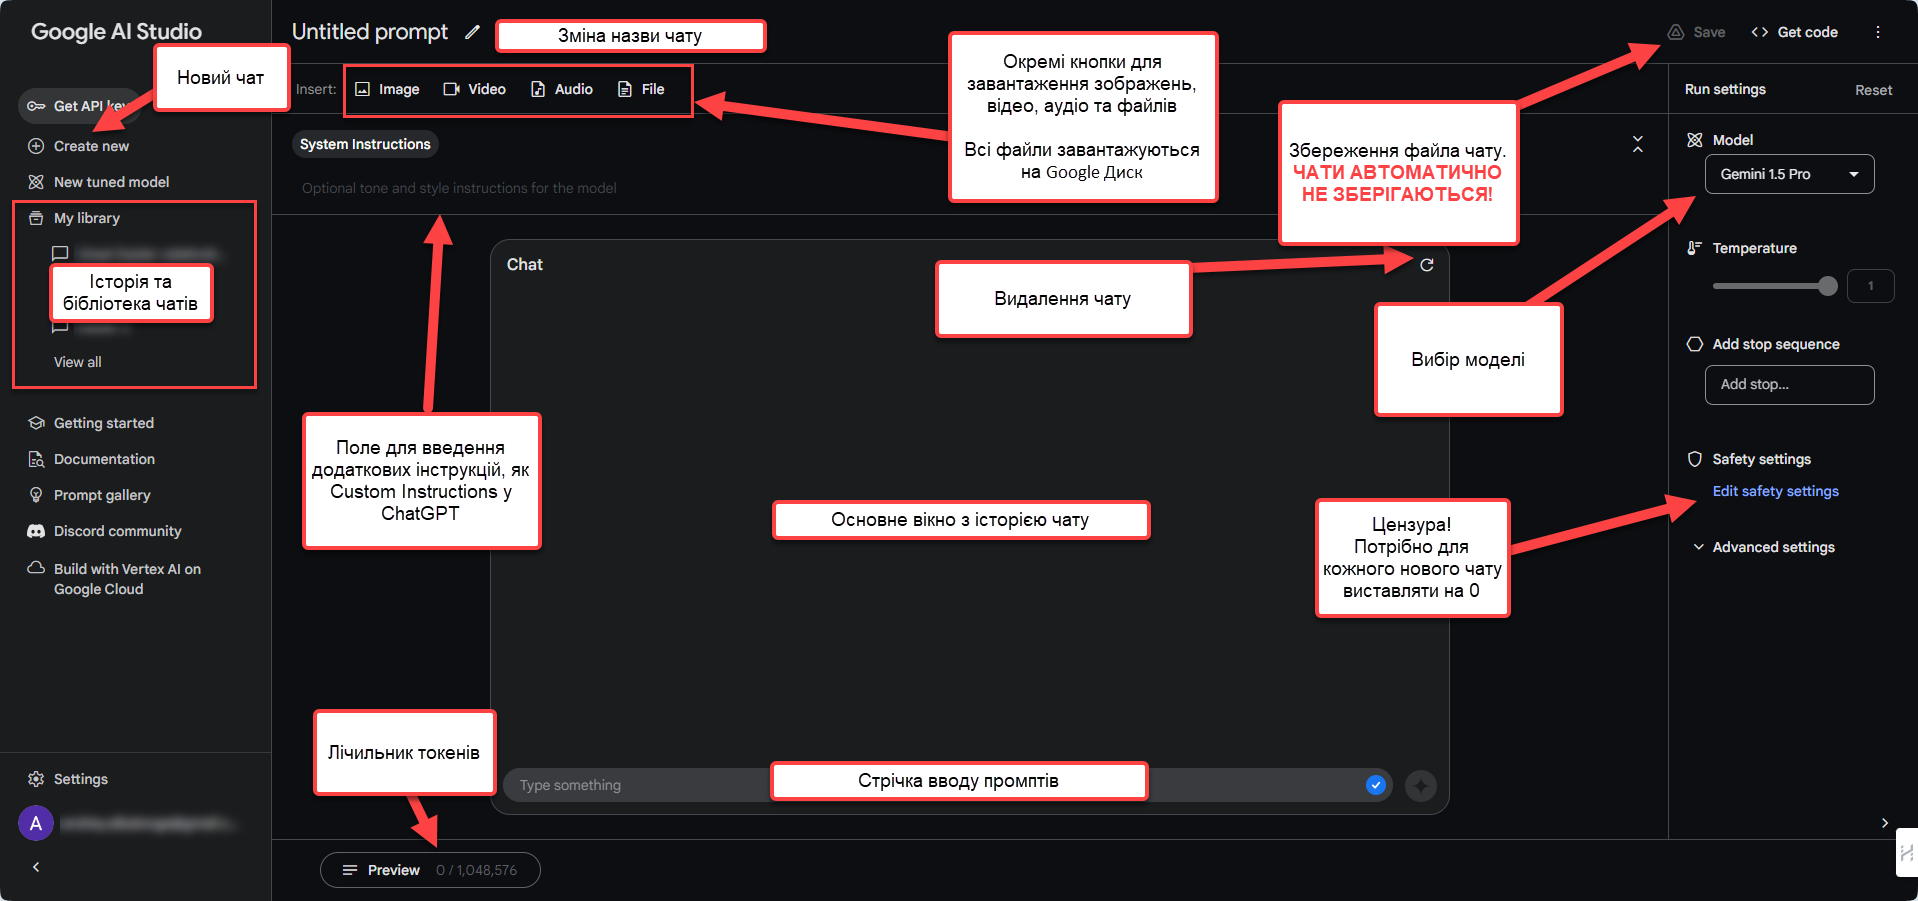Click the Temperature icon
The height and width of the screenshot is (901, 1918).
tap(1694, 248)
